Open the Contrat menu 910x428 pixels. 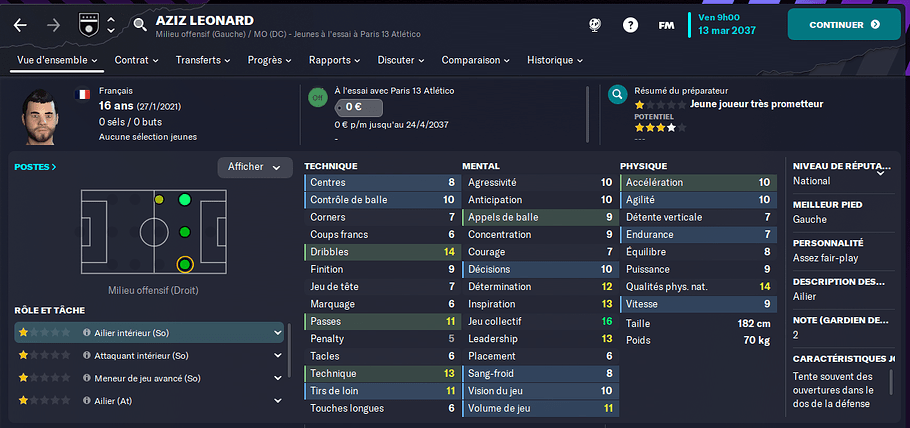(x=136, y=60)
